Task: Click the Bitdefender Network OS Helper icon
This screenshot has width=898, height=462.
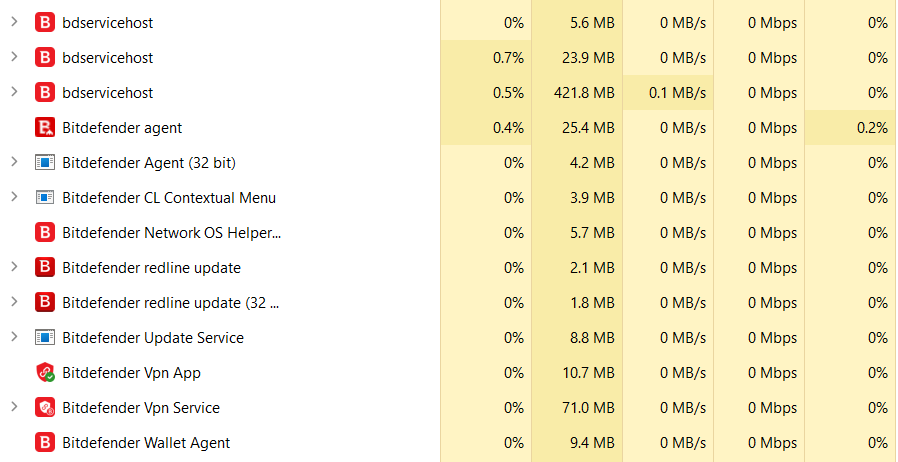Action: (x=44, y=233)
